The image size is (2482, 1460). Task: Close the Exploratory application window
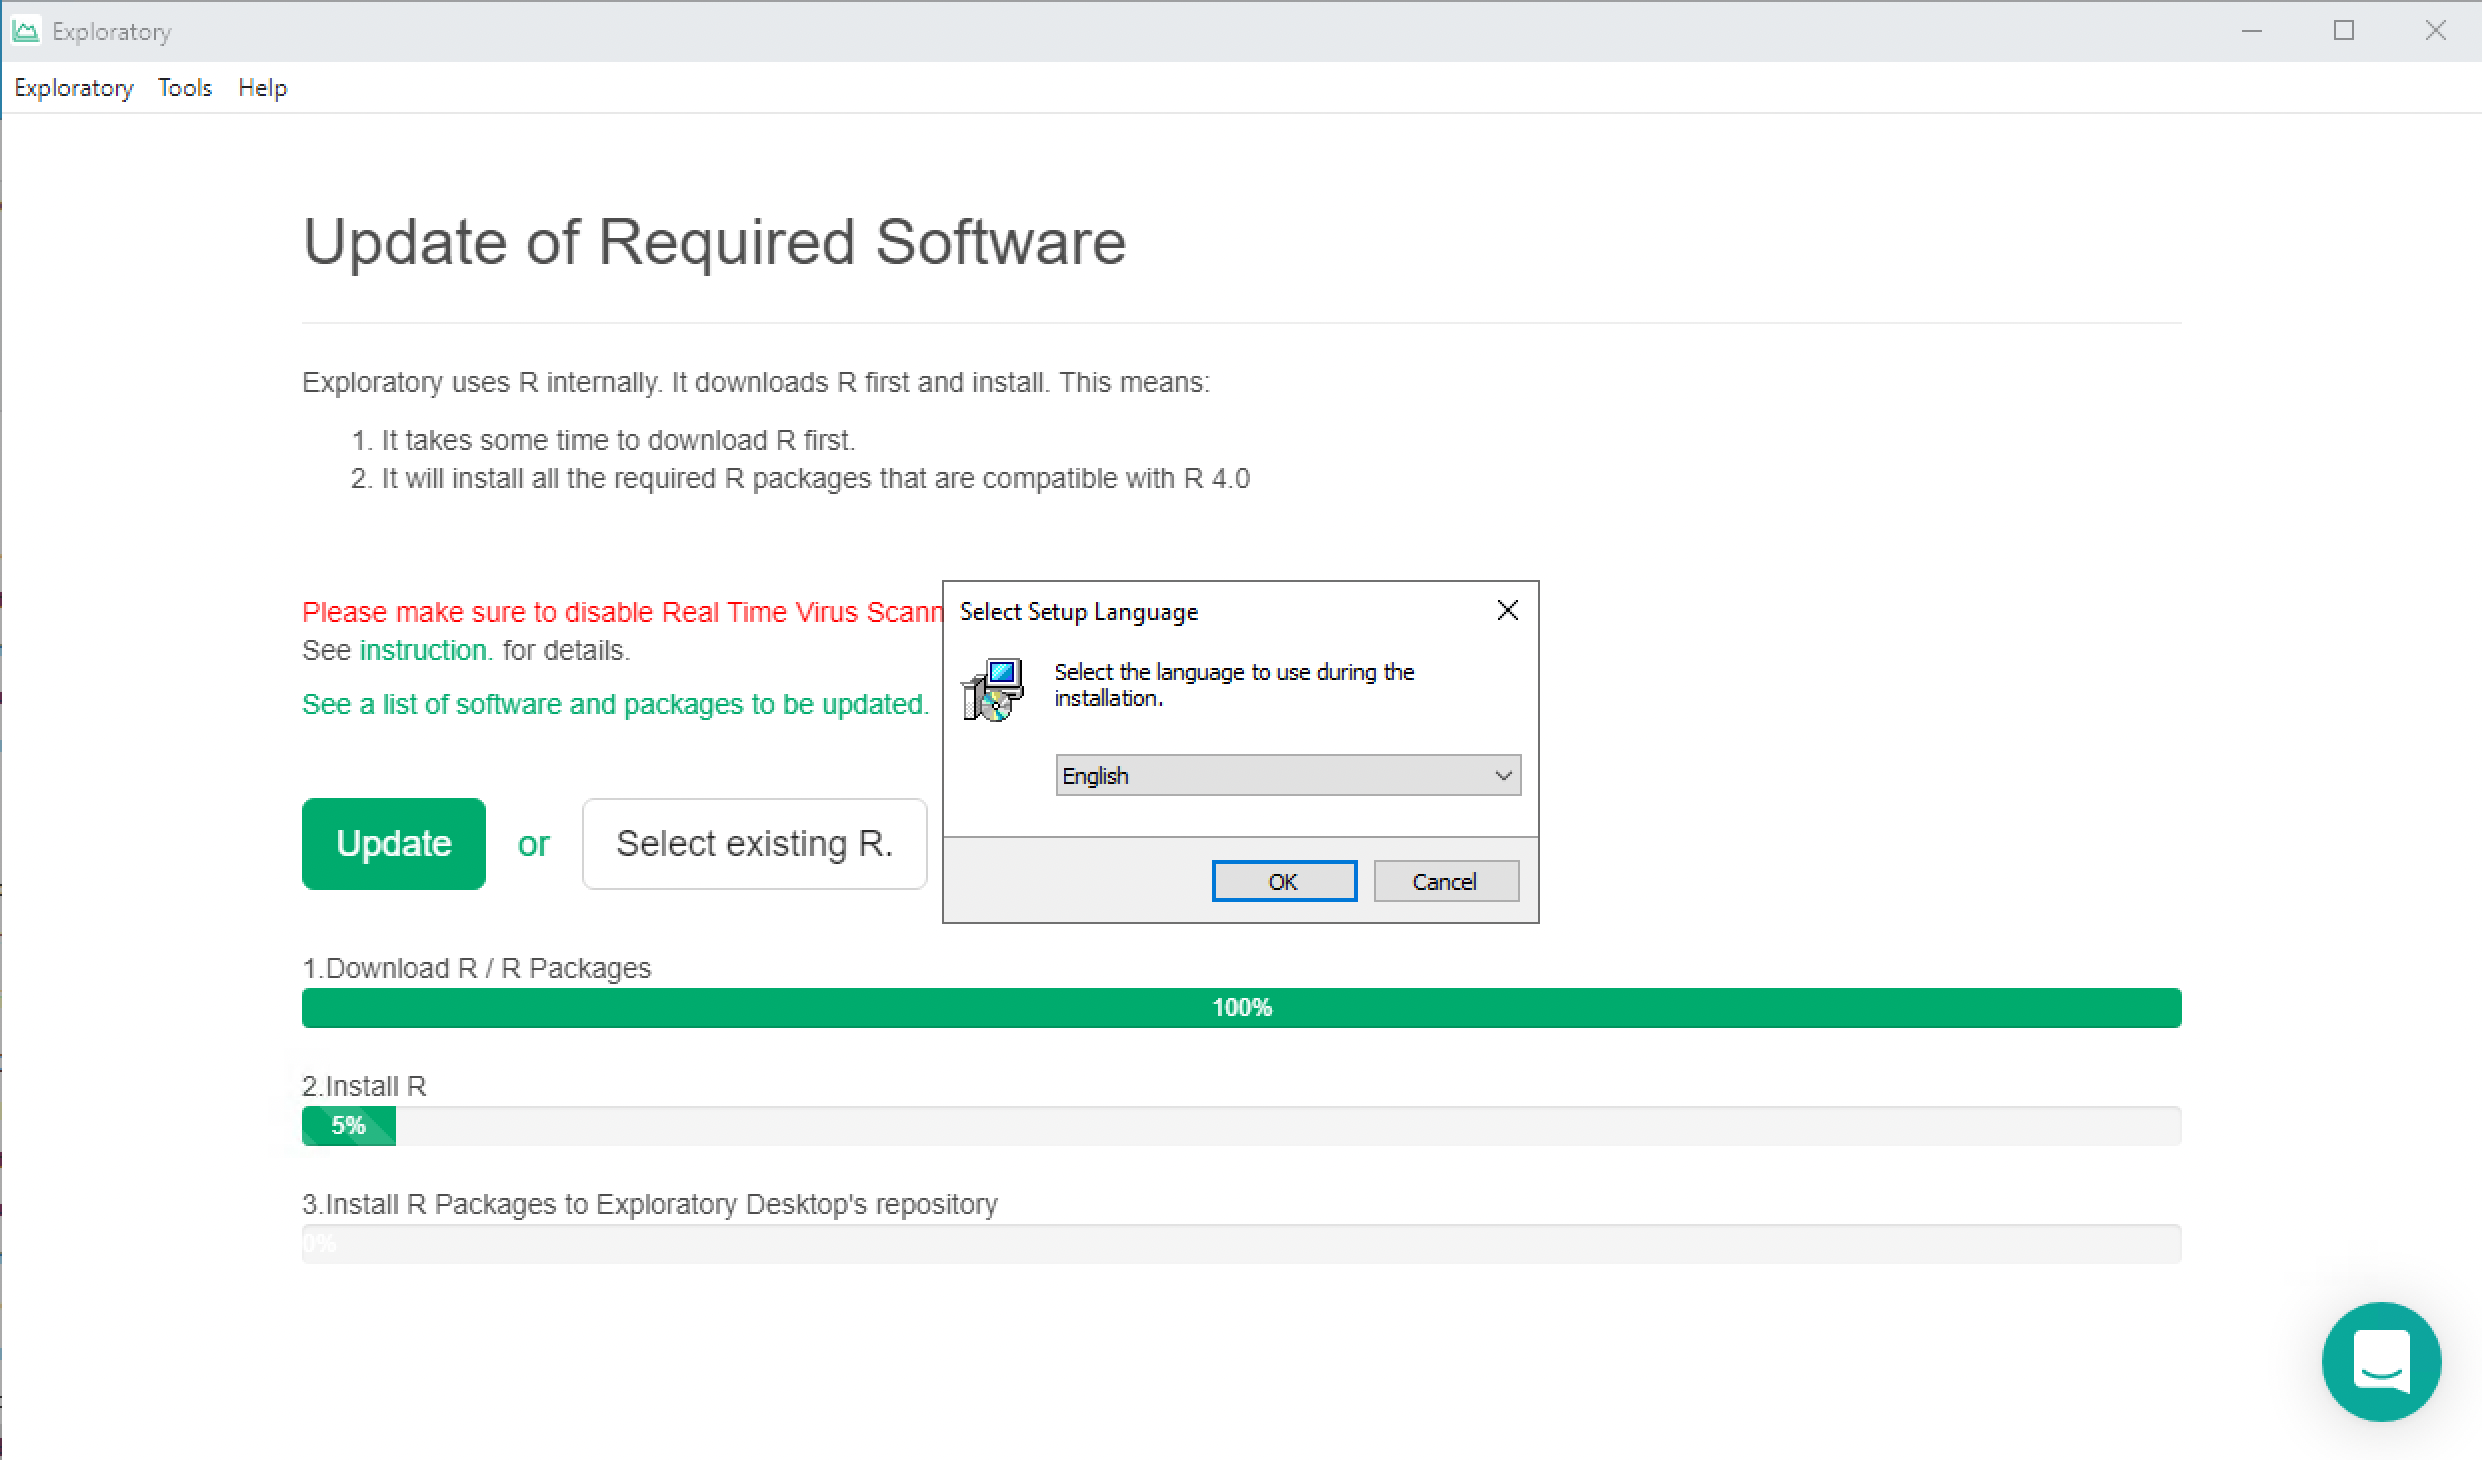pyautogui.click(x=2435, y=31)
